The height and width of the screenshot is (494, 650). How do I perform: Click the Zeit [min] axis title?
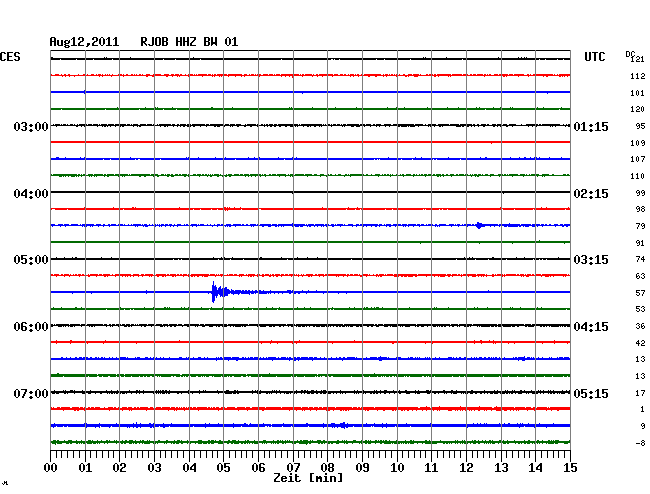tap(308, 478)
